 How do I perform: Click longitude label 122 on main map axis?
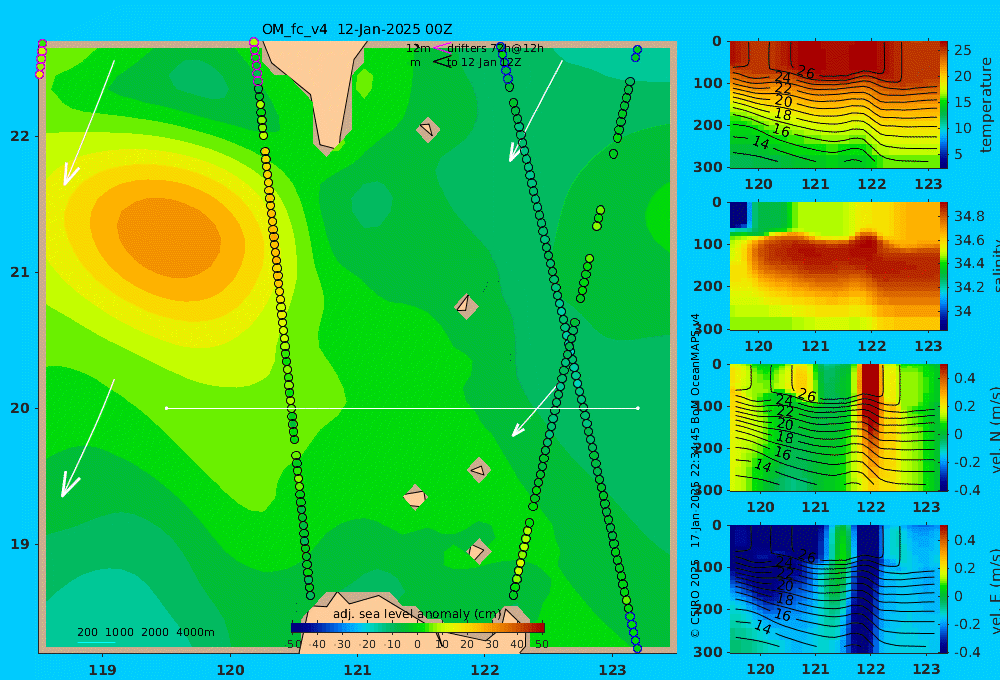(x=485, y=670)
